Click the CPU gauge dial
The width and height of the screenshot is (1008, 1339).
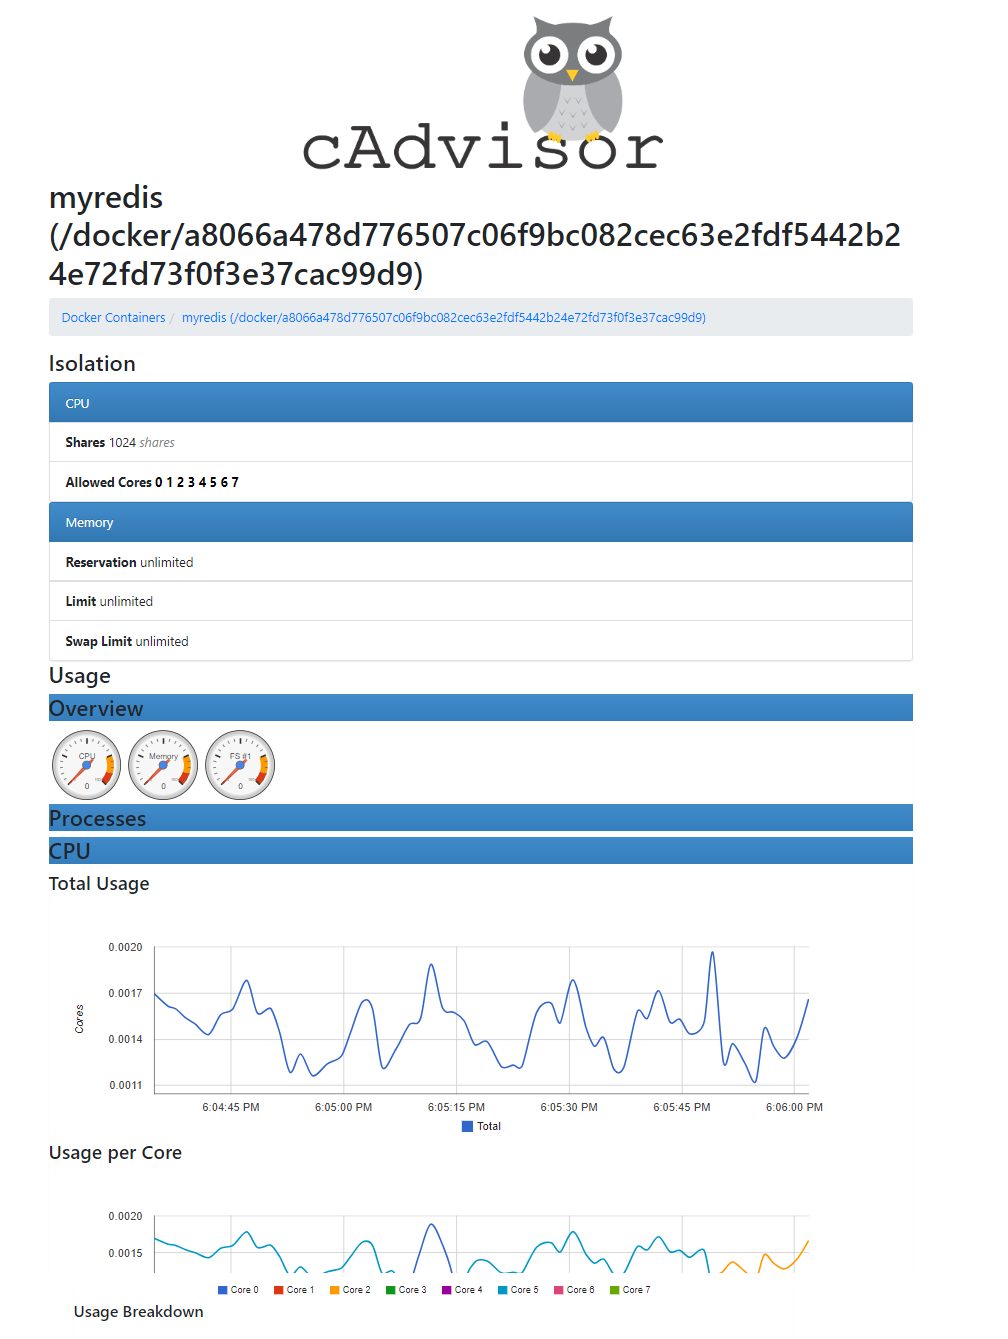tap(87, 765)
